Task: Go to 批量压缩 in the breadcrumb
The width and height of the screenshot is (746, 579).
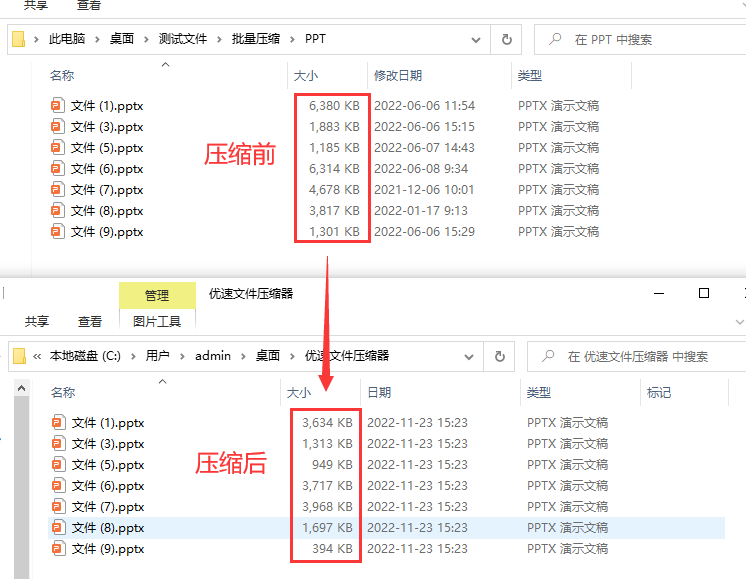Action: tap(256, 39)
